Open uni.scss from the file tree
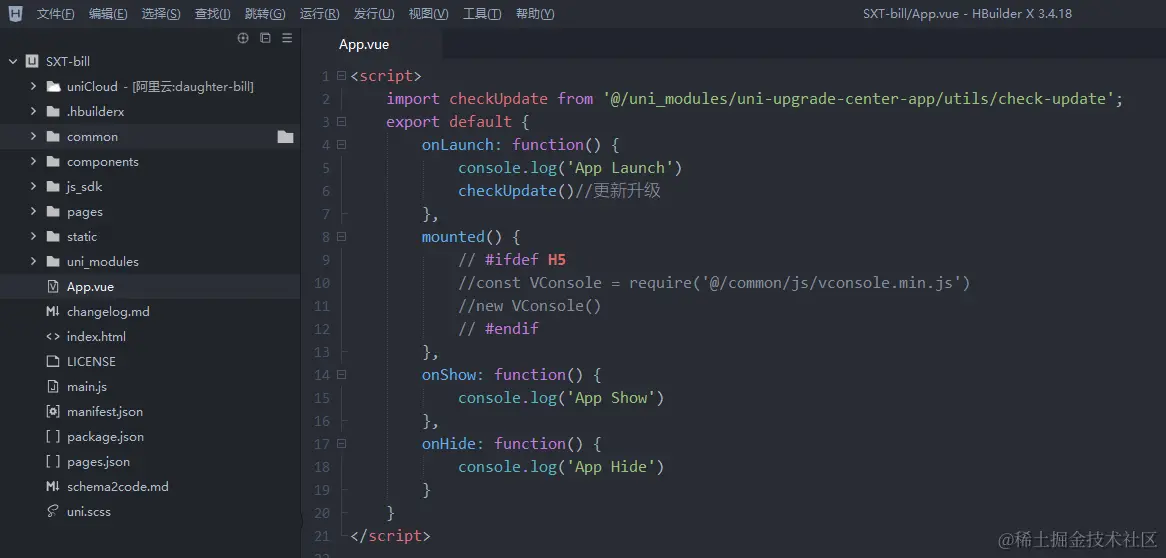1166x558 pixels. (x=88, y=511)
